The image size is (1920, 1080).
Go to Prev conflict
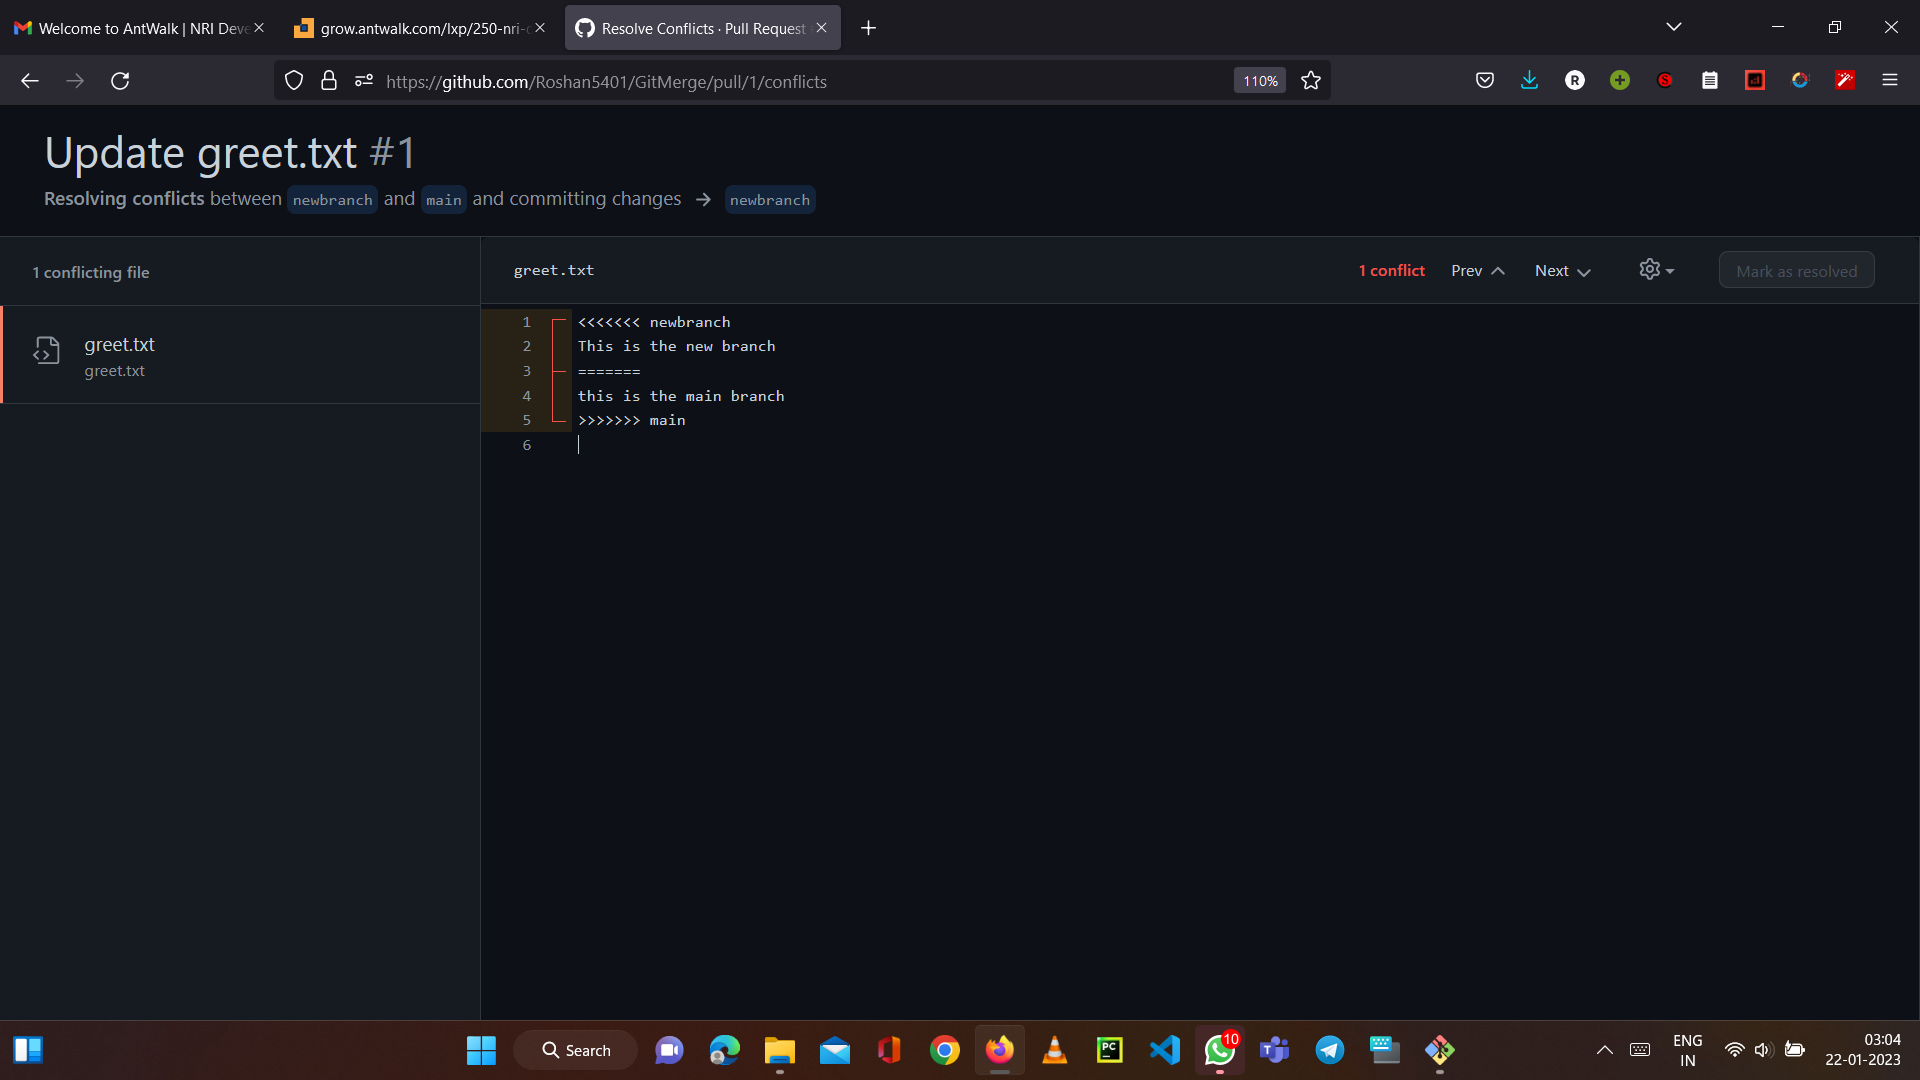tap(1477, 271)
